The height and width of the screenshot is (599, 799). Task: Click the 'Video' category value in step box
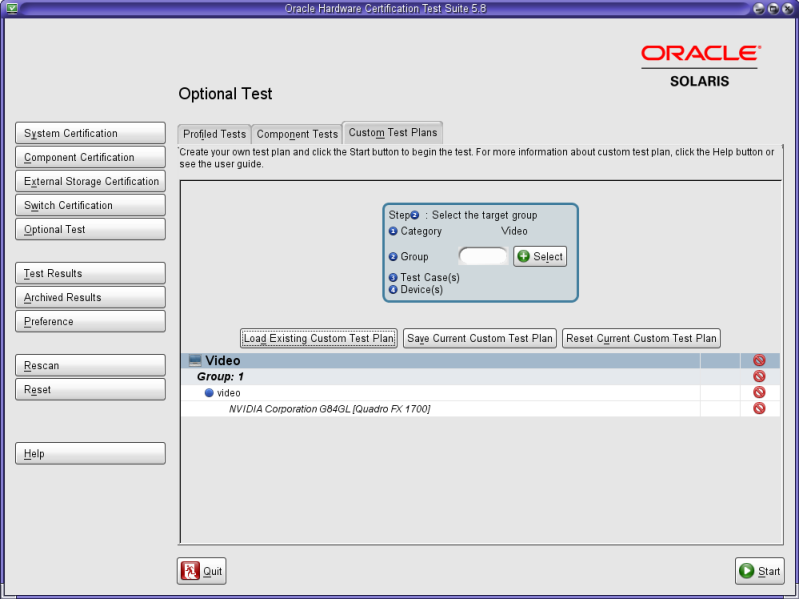tap(514, 231)
